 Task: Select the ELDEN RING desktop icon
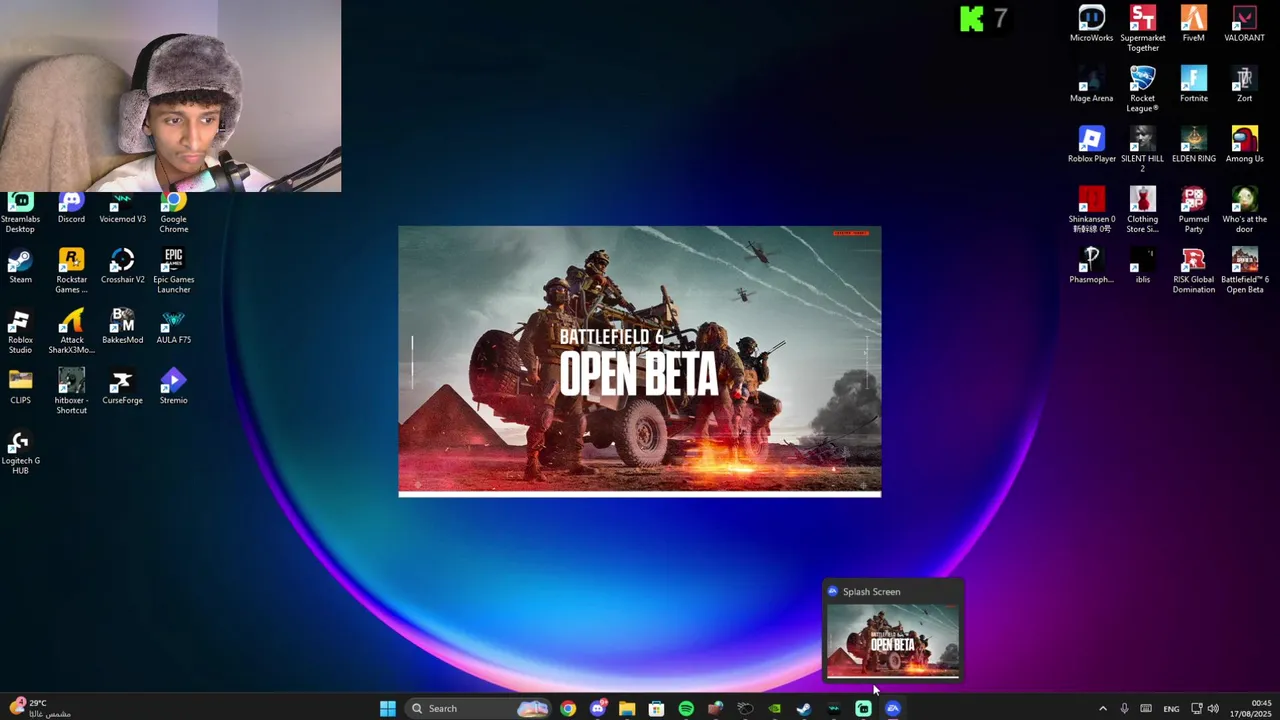(1193, 145)
